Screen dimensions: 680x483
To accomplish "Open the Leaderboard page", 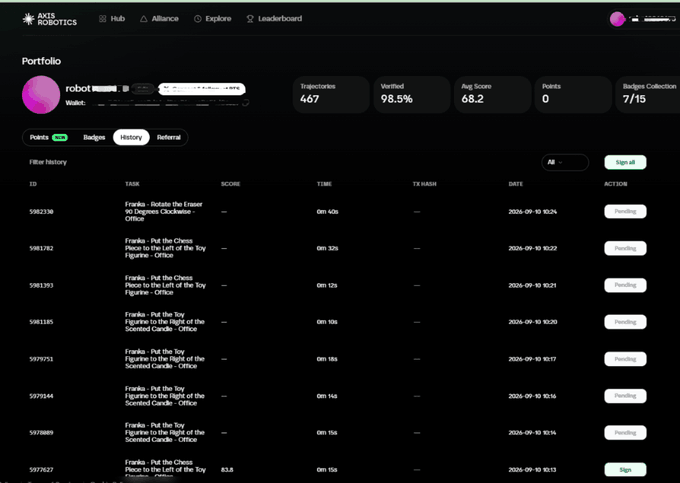I will click(x=274, y=19).
